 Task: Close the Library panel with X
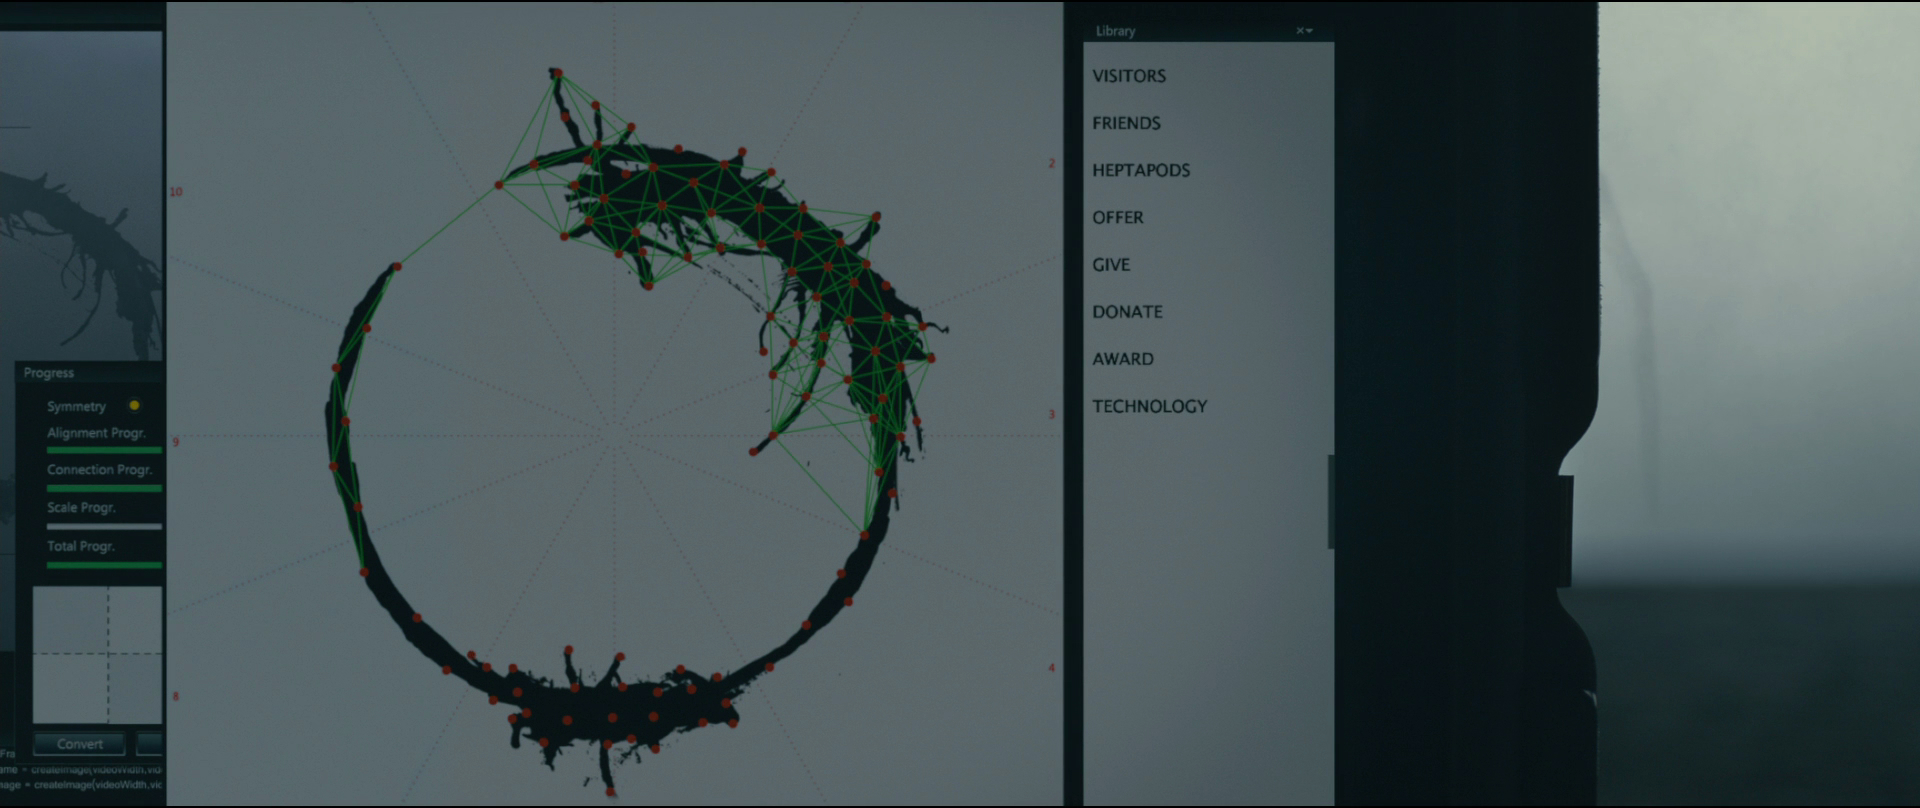(x=1300, y=31)
